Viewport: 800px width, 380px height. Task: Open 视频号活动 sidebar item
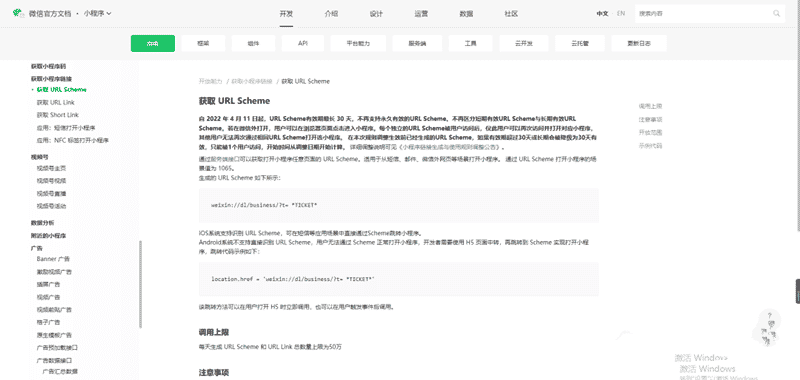51,206
